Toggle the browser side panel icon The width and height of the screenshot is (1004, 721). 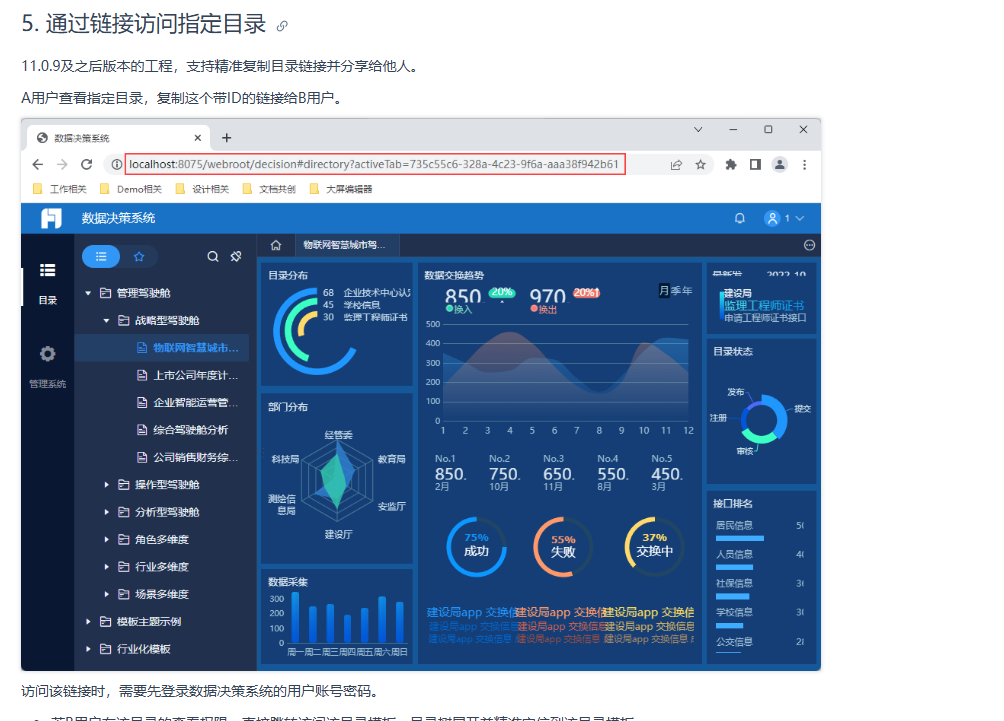755,165
